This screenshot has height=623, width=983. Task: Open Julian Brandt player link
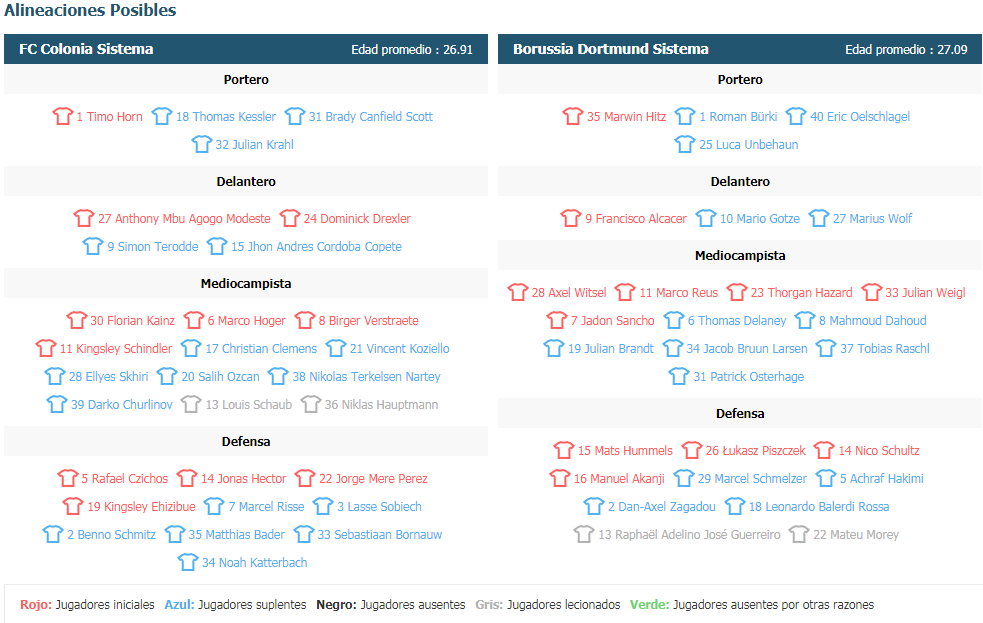[x=611, y=348]
